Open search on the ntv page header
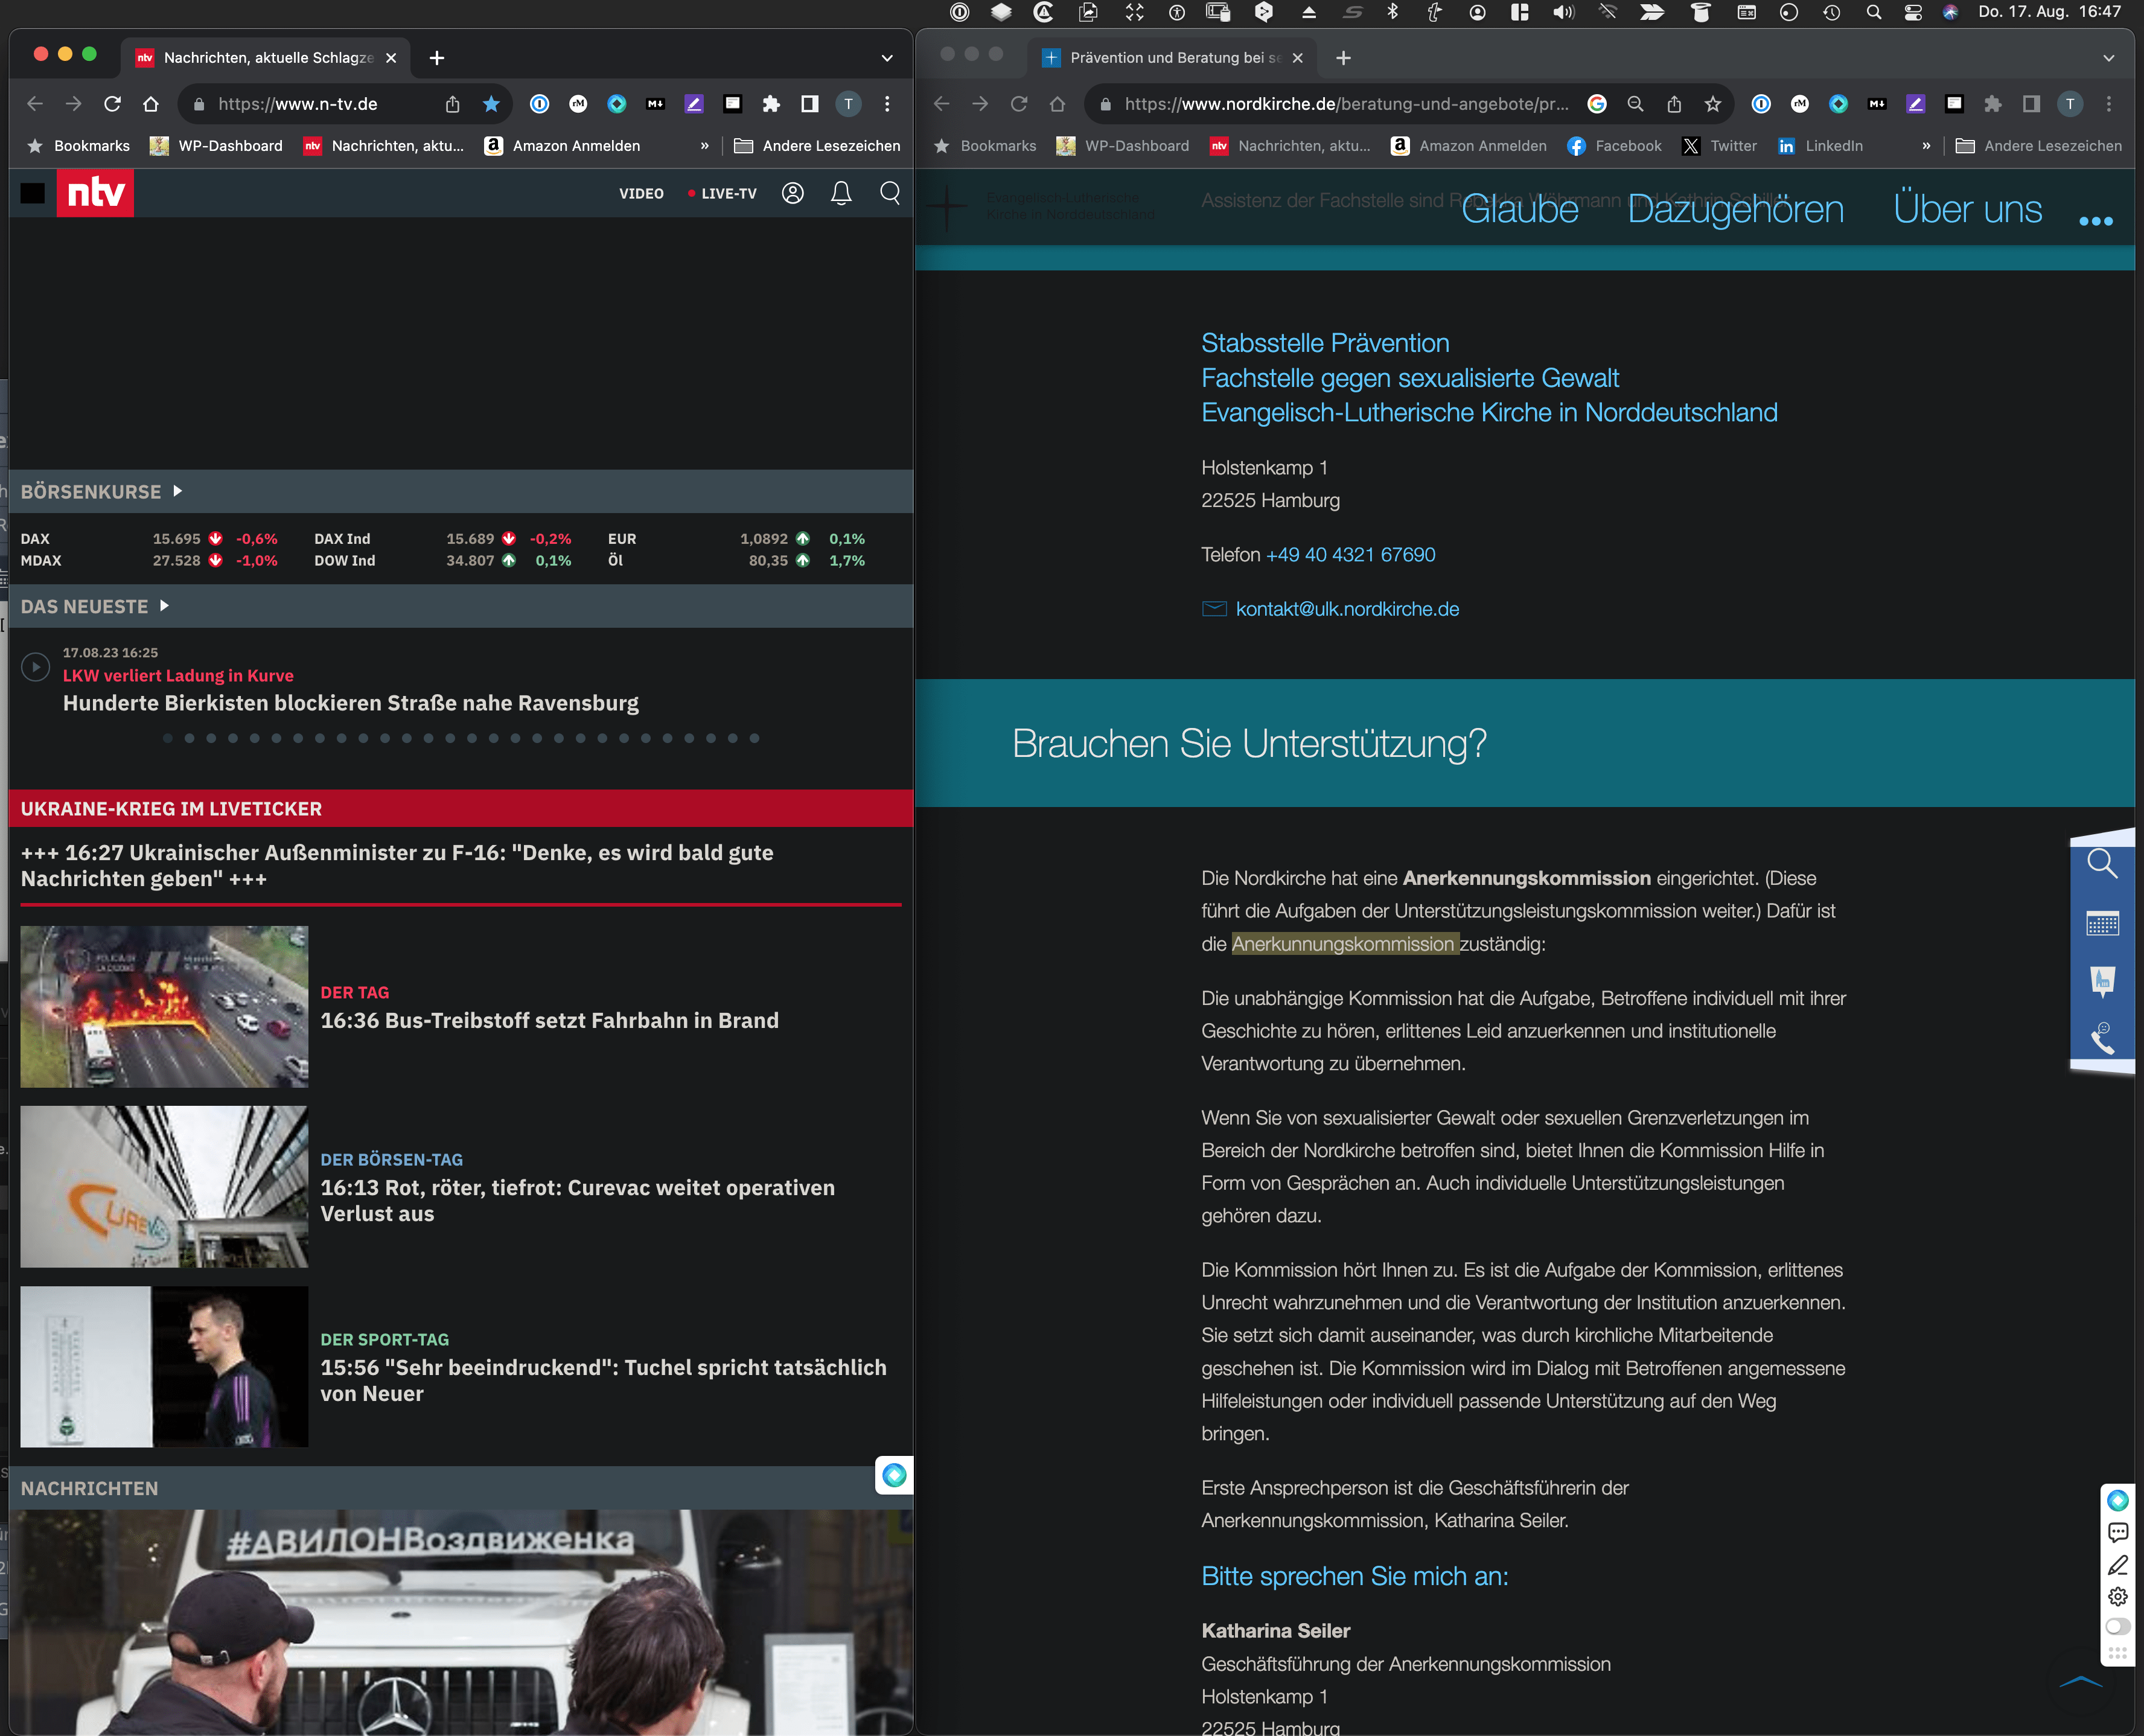 click(x=890, y=193)
